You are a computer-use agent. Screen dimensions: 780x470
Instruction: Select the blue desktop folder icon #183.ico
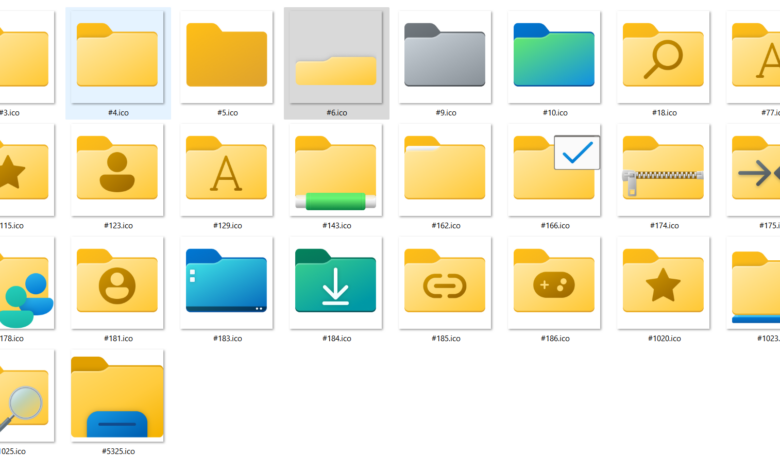tap(227, 282)
